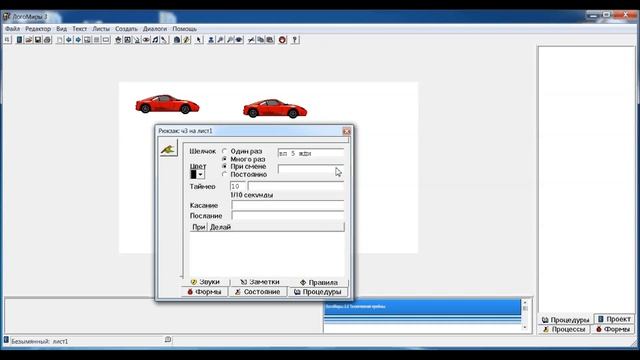640x360 pixels.
Task: Switch to the Состояние tab in backpack
Action: point(258,292)
